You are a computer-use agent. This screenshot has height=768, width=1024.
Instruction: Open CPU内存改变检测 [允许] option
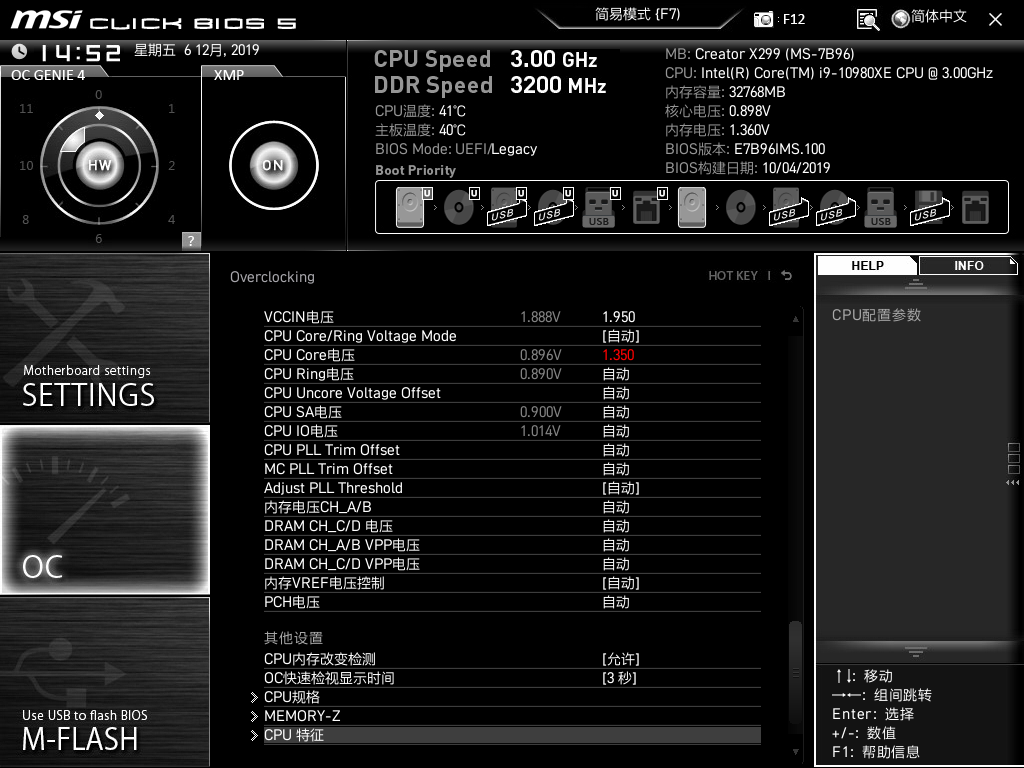[x=620, y=659]
